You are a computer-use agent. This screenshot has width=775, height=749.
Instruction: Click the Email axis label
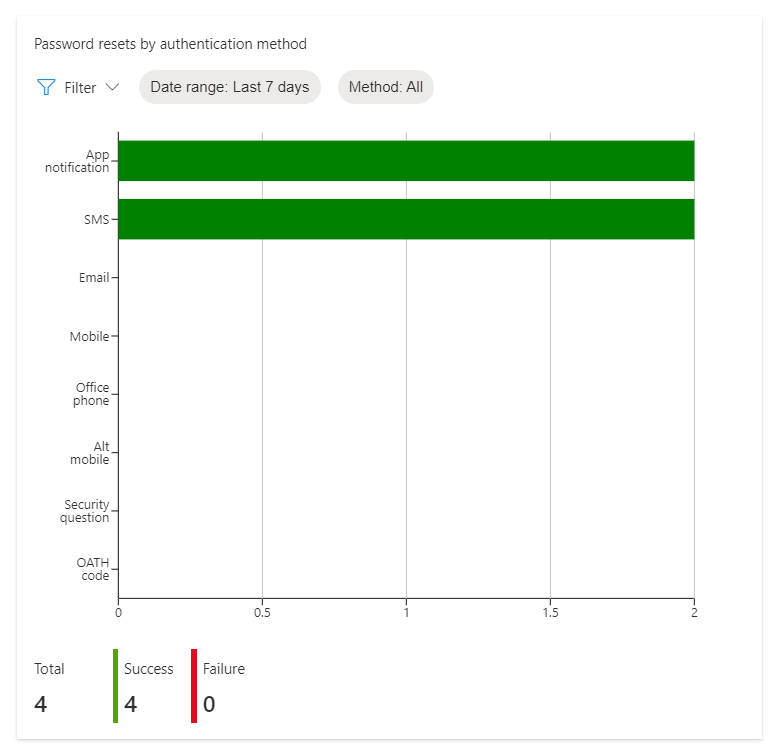tap(94, 277)
